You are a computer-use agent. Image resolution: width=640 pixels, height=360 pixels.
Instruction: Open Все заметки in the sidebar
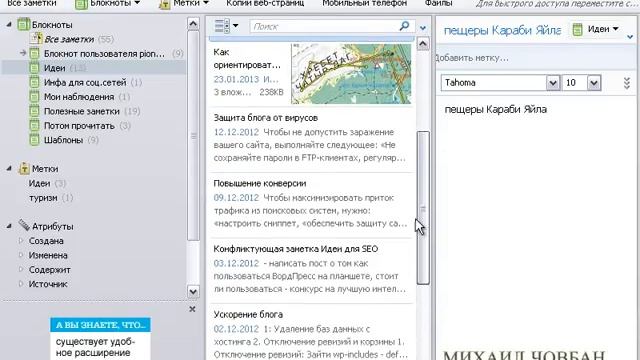click(69, 40)
